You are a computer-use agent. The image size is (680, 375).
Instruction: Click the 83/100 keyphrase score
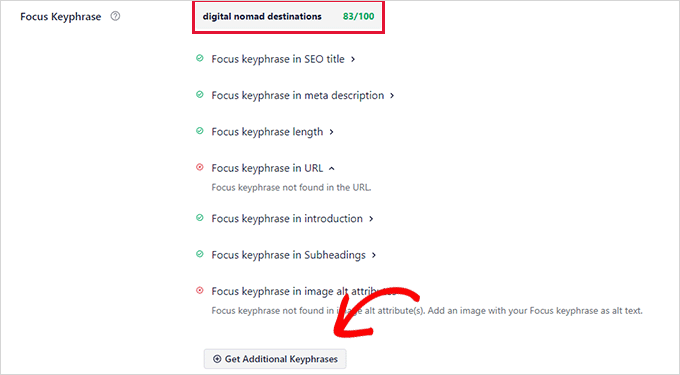[x=358, y=16]
